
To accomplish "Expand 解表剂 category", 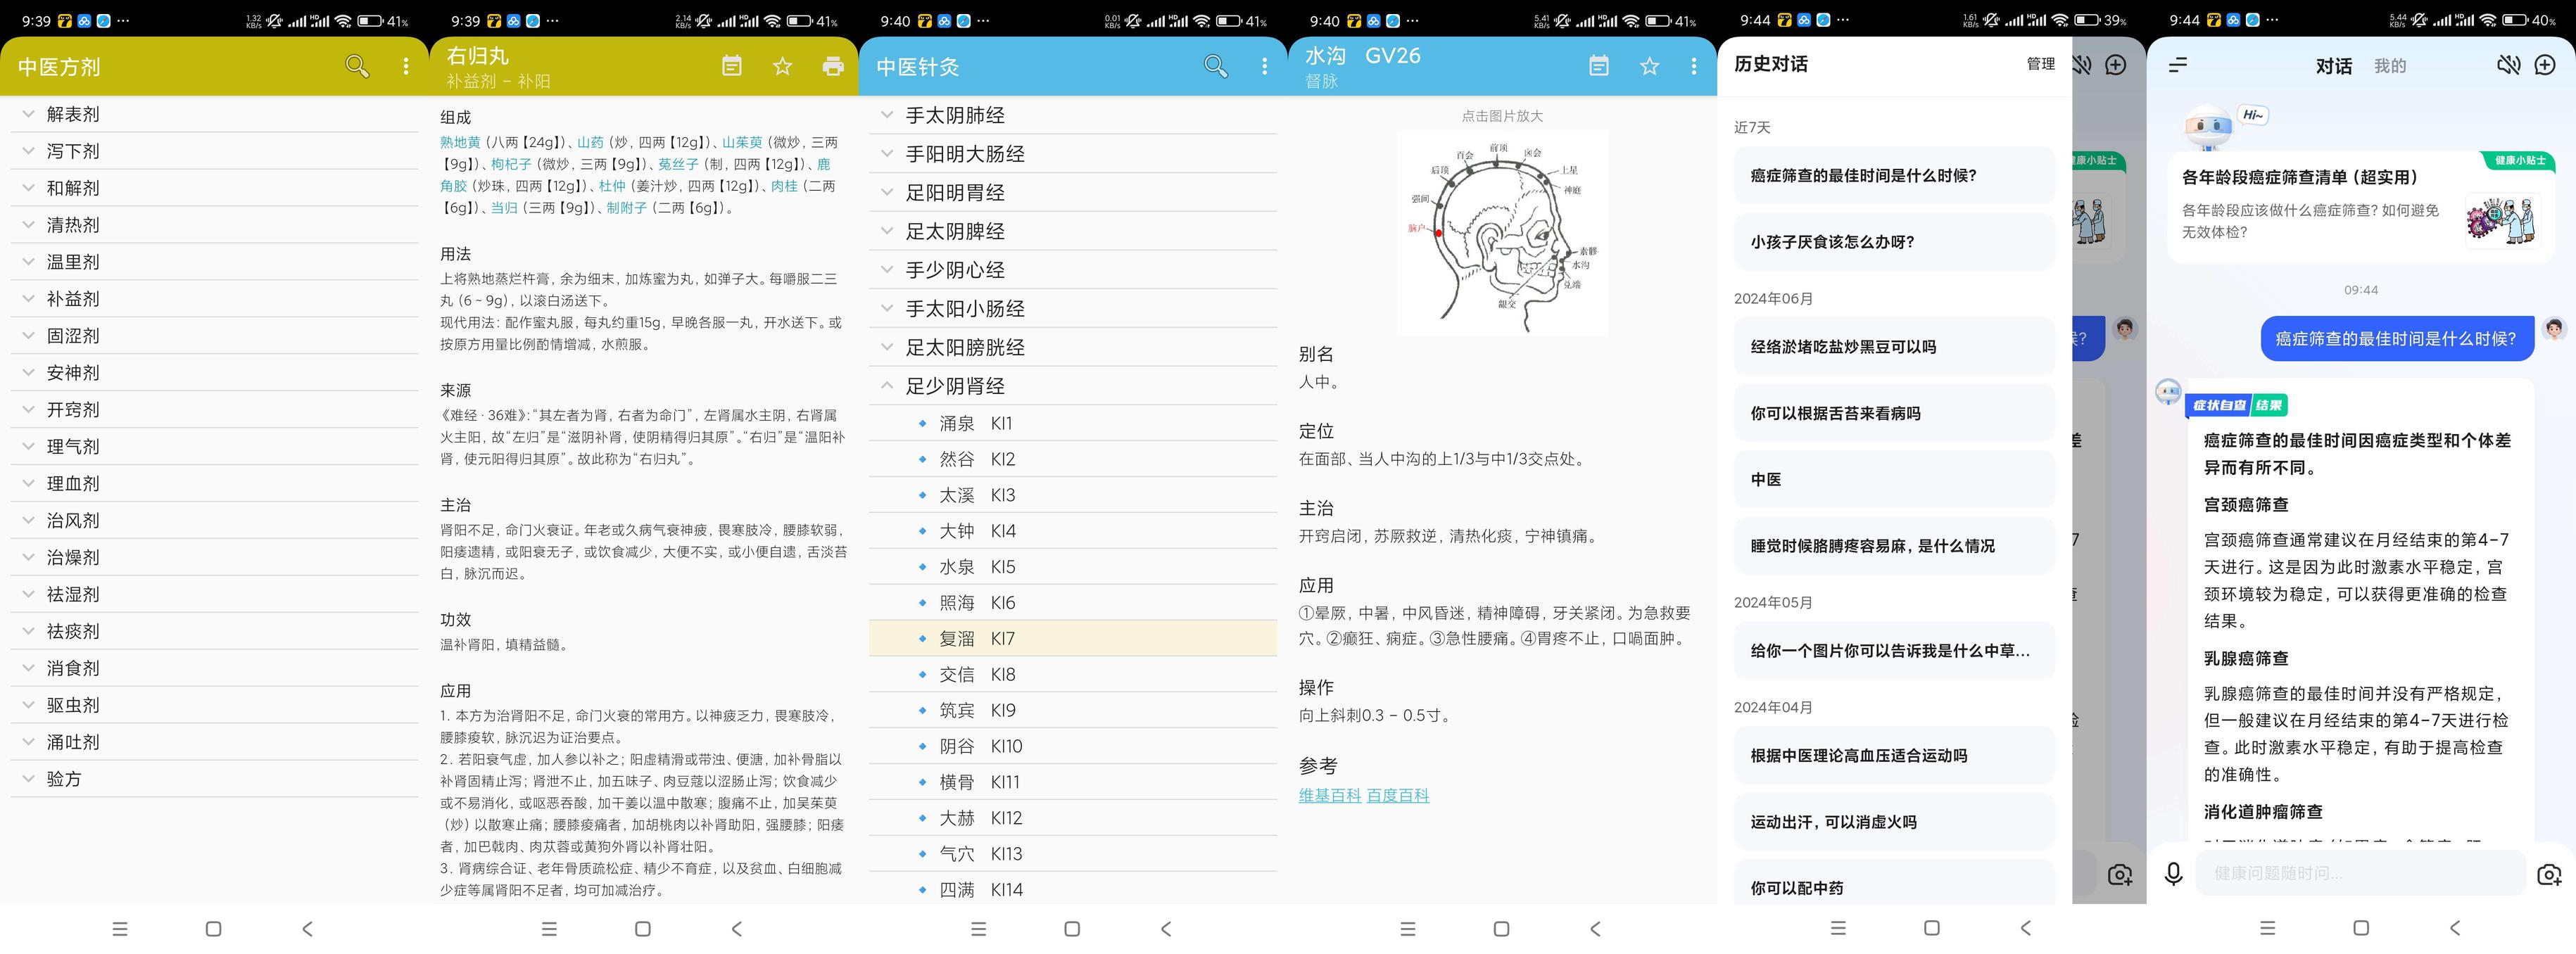I will (215, 114).
